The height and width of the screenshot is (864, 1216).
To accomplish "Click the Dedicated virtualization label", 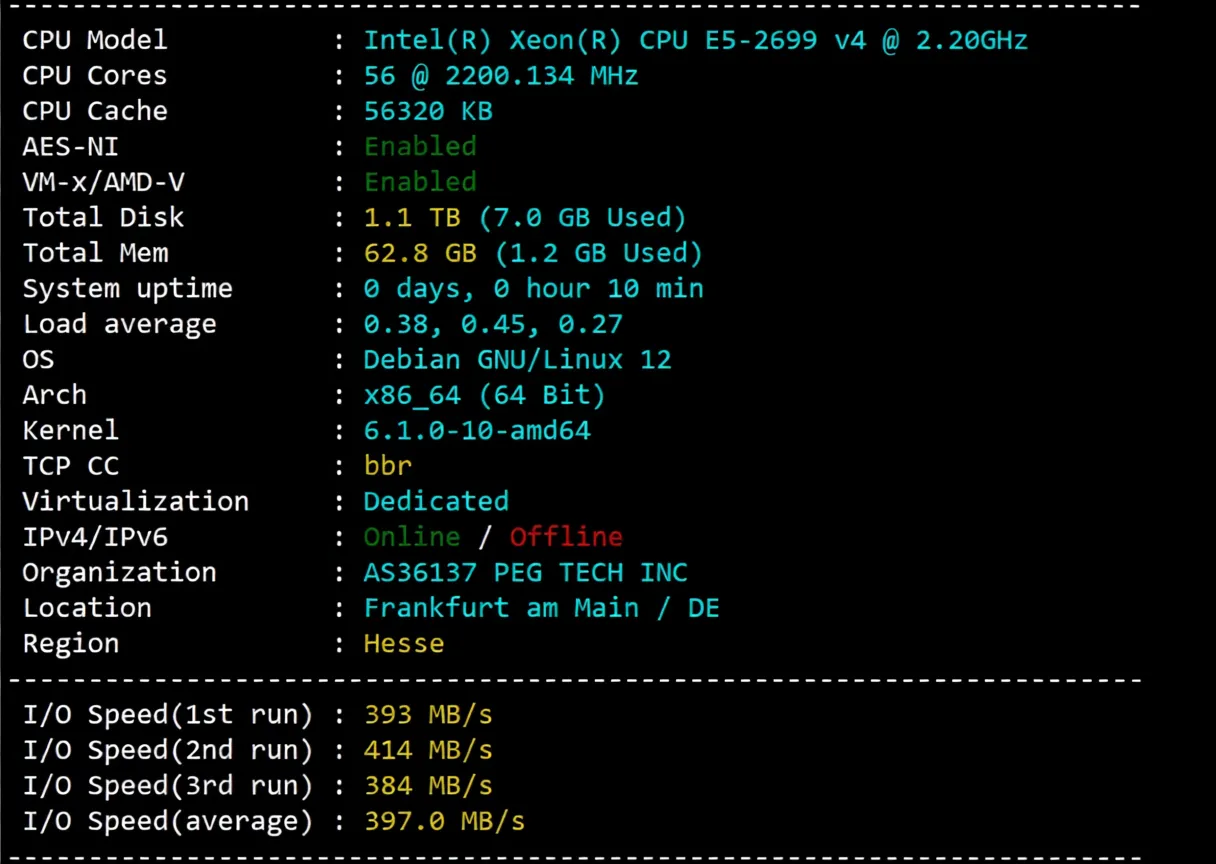I will 435,501.
